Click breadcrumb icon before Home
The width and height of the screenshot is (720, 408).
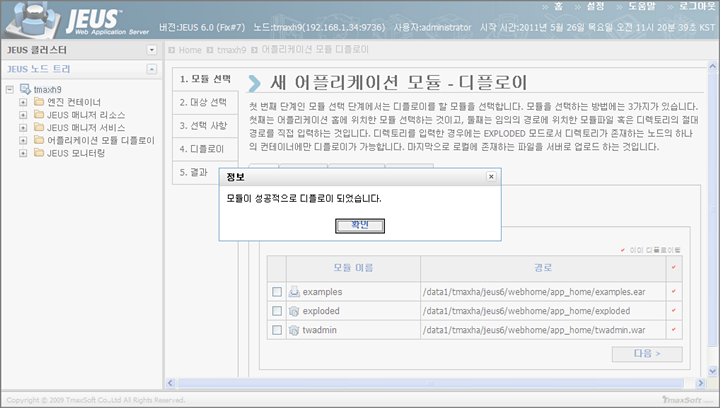pos(172,50)
